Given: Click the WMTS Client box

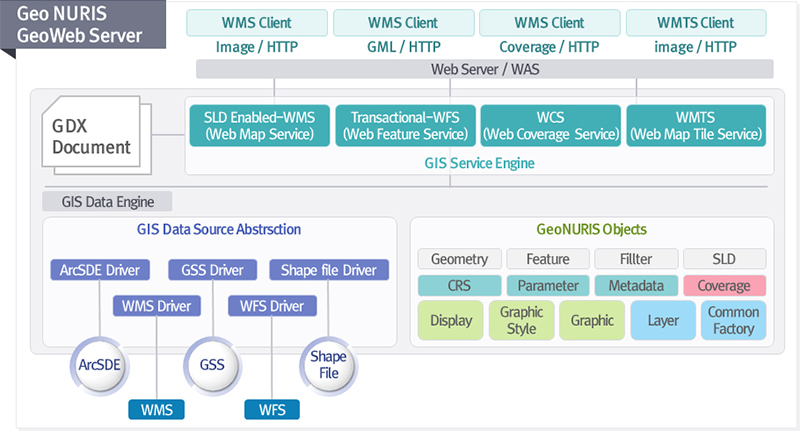Looking at the screenshot, I should pos(696,23).
